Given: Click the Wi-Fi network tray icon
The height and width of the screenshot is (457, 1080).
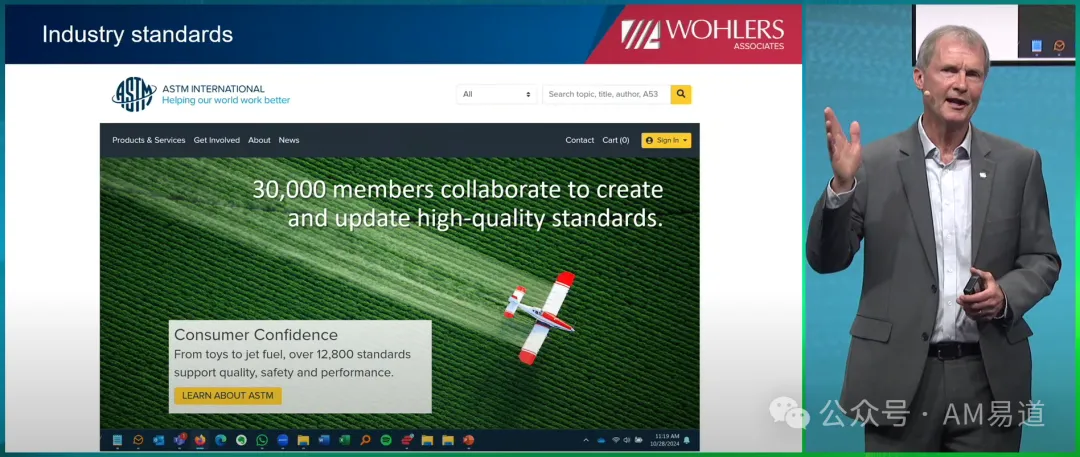Looking at the screenshot, I should (x=615, y=440).
